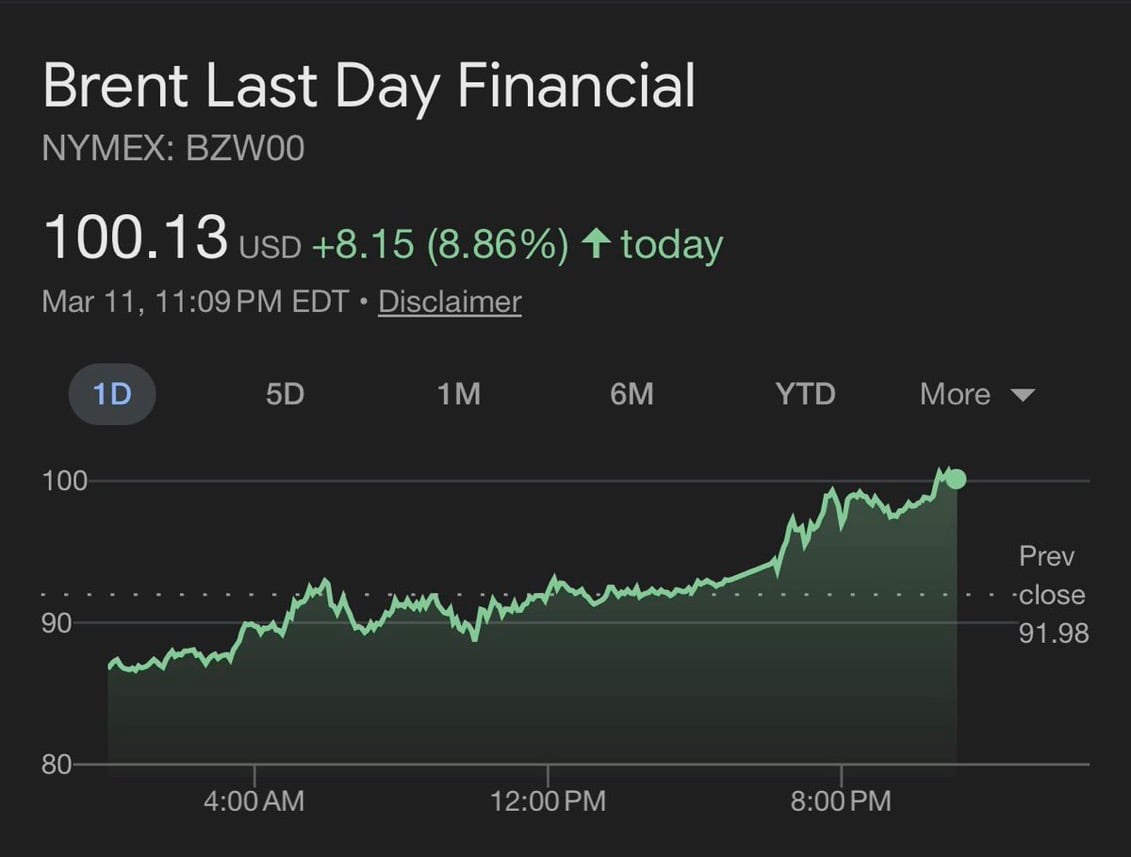Viewport: 1131px width, 857px height.
Task: Click the green up arrow icon
Action: 596,244
